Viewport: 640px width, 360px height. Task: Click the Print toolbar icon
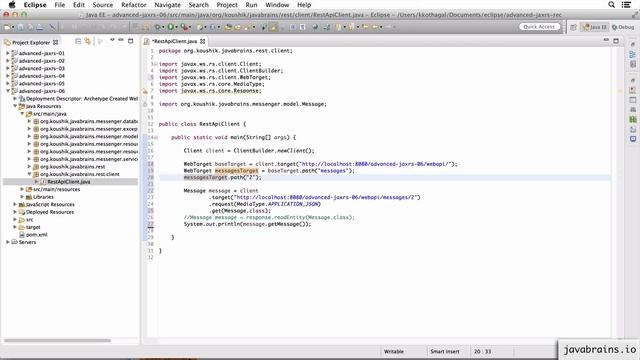click(40, 27)
